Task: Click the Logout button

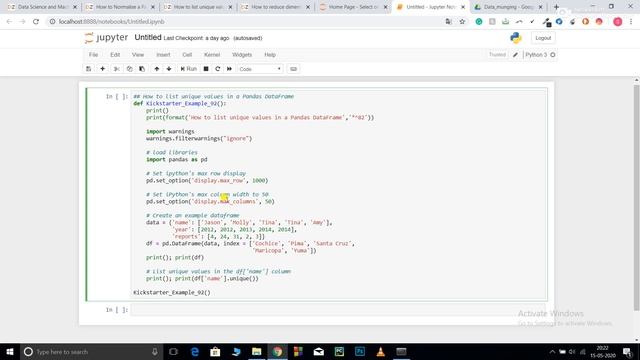Action: [x=543, y=38]
